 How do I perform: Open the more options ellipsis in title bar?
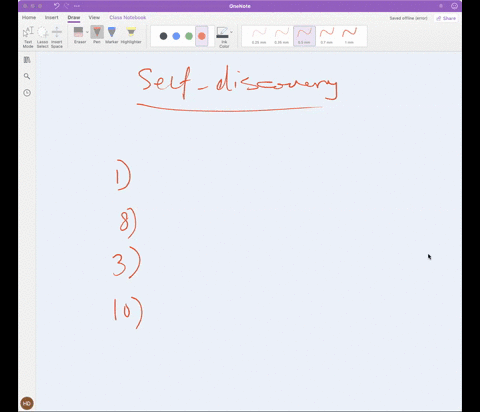pyautogui.click(x=77, y=6)
